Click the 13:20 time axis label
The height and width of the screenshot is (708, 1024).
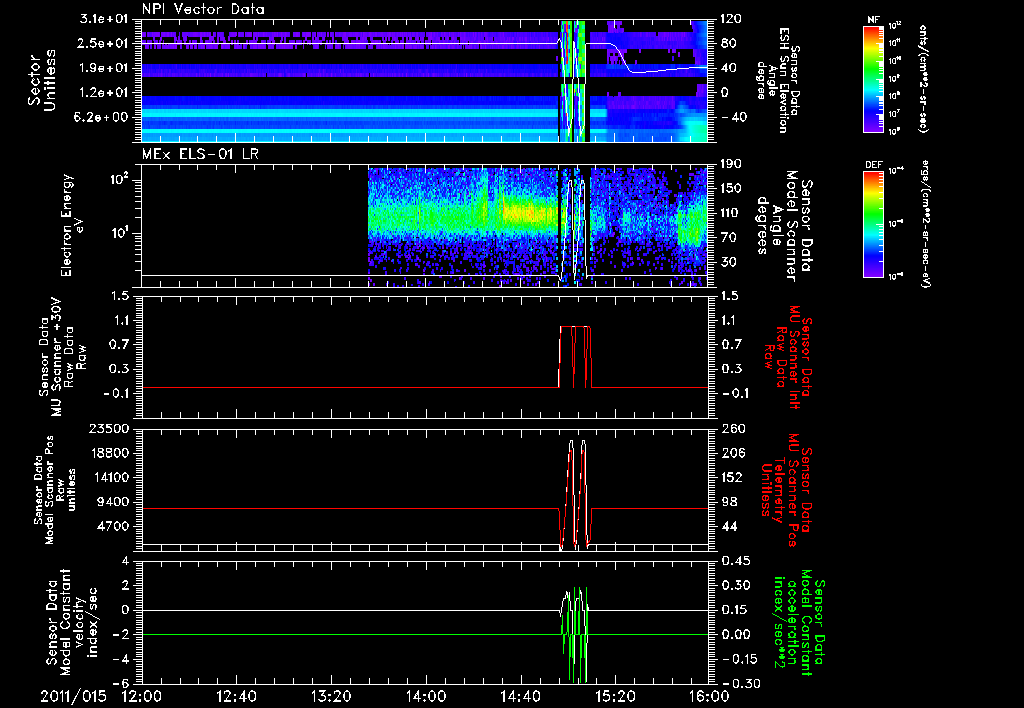[331, 695]
